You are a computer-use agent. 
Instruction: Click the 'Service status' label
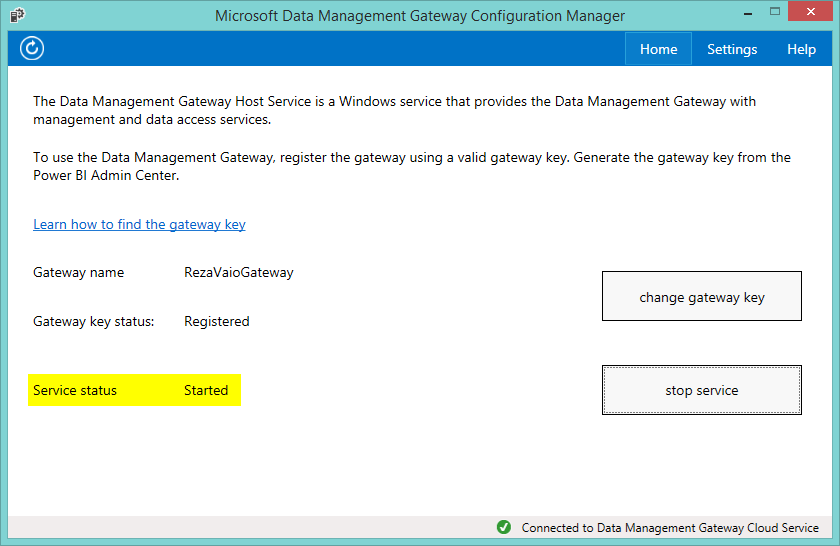(x=75, y=390)
